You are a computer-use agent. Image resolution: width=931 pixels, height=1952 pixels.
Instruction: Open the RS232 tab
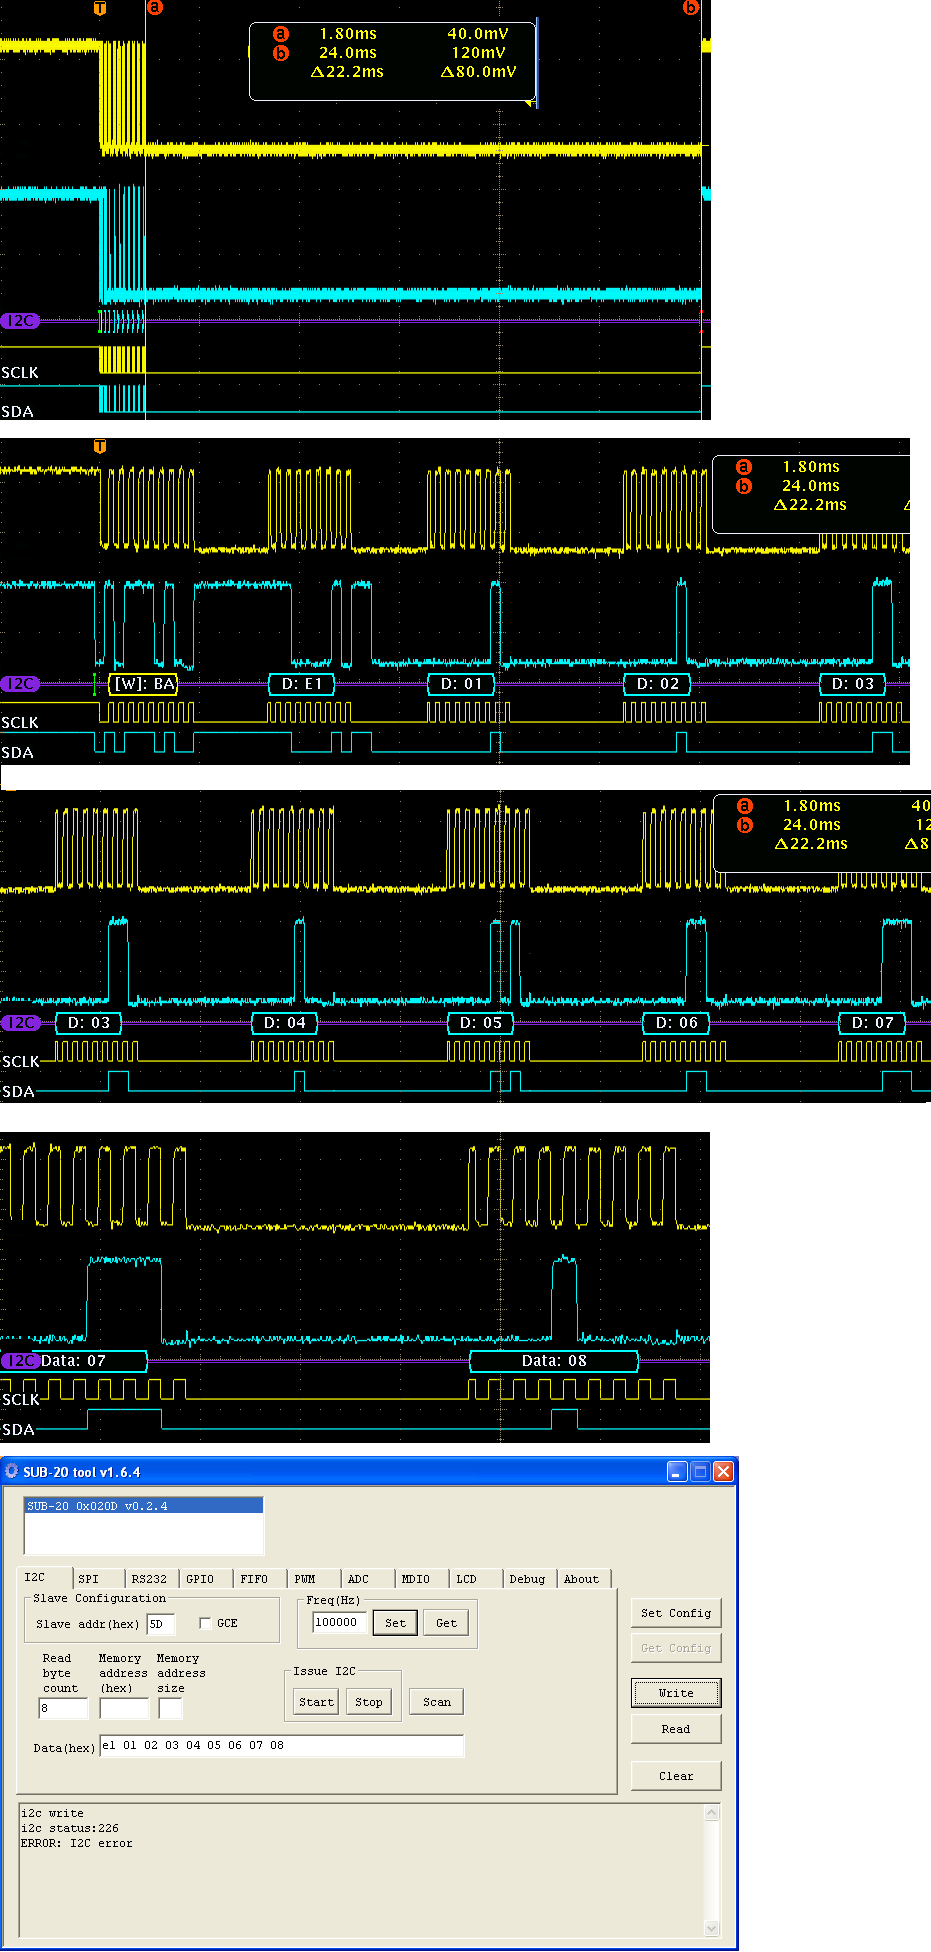pyautogui.click(x=152, y=1579)
